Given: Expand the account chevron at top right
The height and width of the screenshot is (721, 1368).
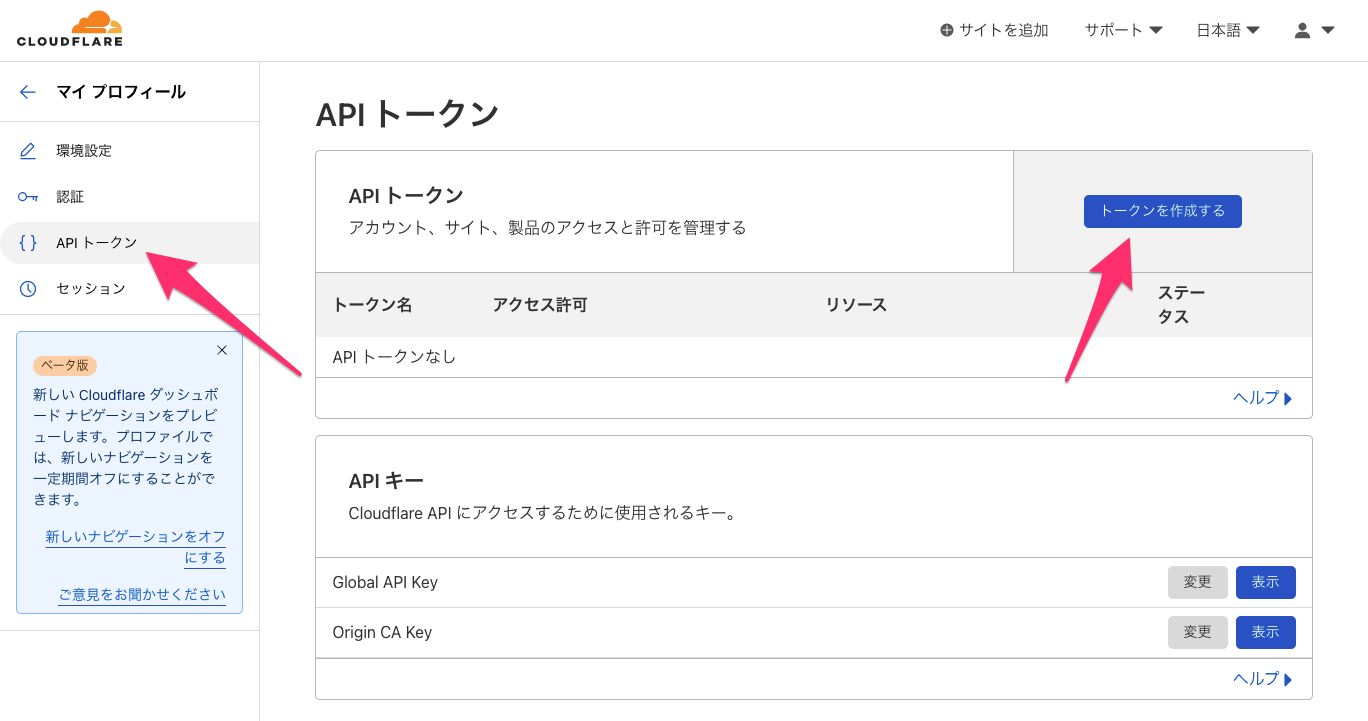Looking at the screenshot, I should [x=1327, y=30].
